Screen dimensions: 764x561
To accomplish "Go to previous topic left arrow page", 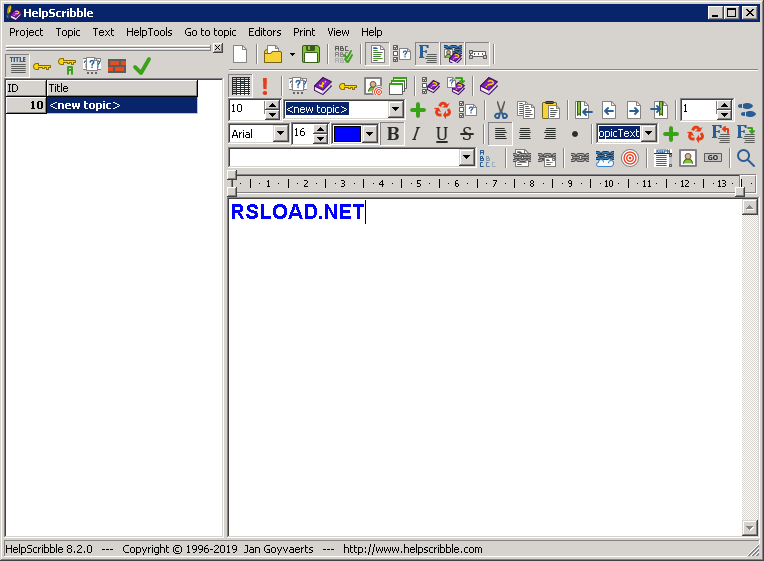I will 609,110.
